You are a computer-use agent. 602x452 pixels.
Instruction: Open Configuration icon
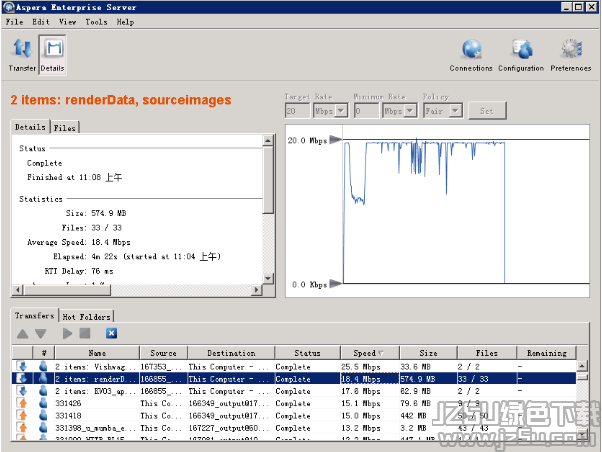click(521, 55)
